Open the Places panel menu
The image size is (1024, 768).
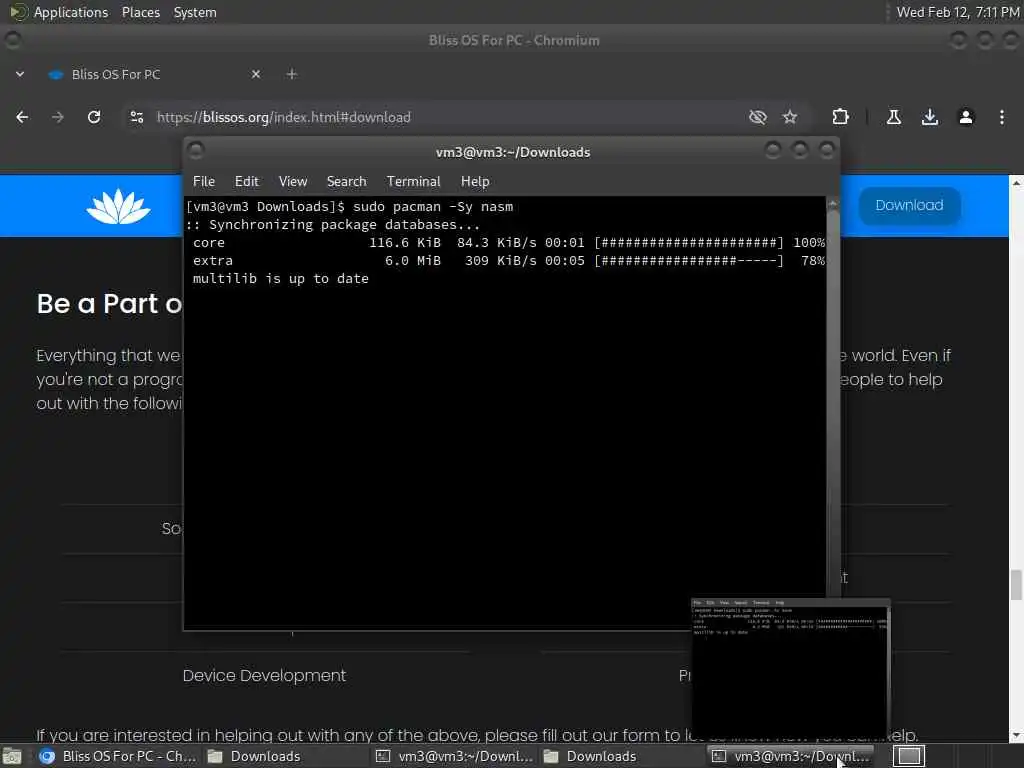tap(140, 12)
